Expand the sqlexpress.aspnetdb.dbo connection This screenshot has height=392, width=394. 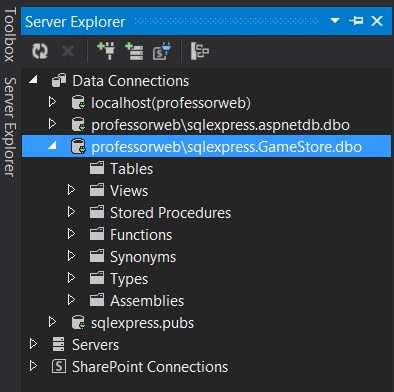pos(52,124)
